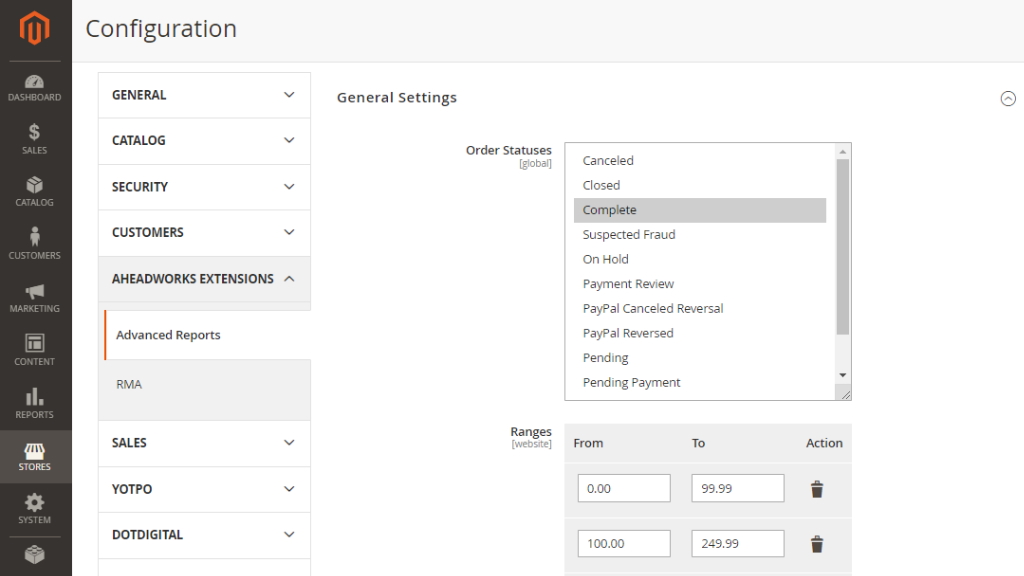Click the To field containing 99.99
This screenshot has width=1024, height=576.
[737, 488]
